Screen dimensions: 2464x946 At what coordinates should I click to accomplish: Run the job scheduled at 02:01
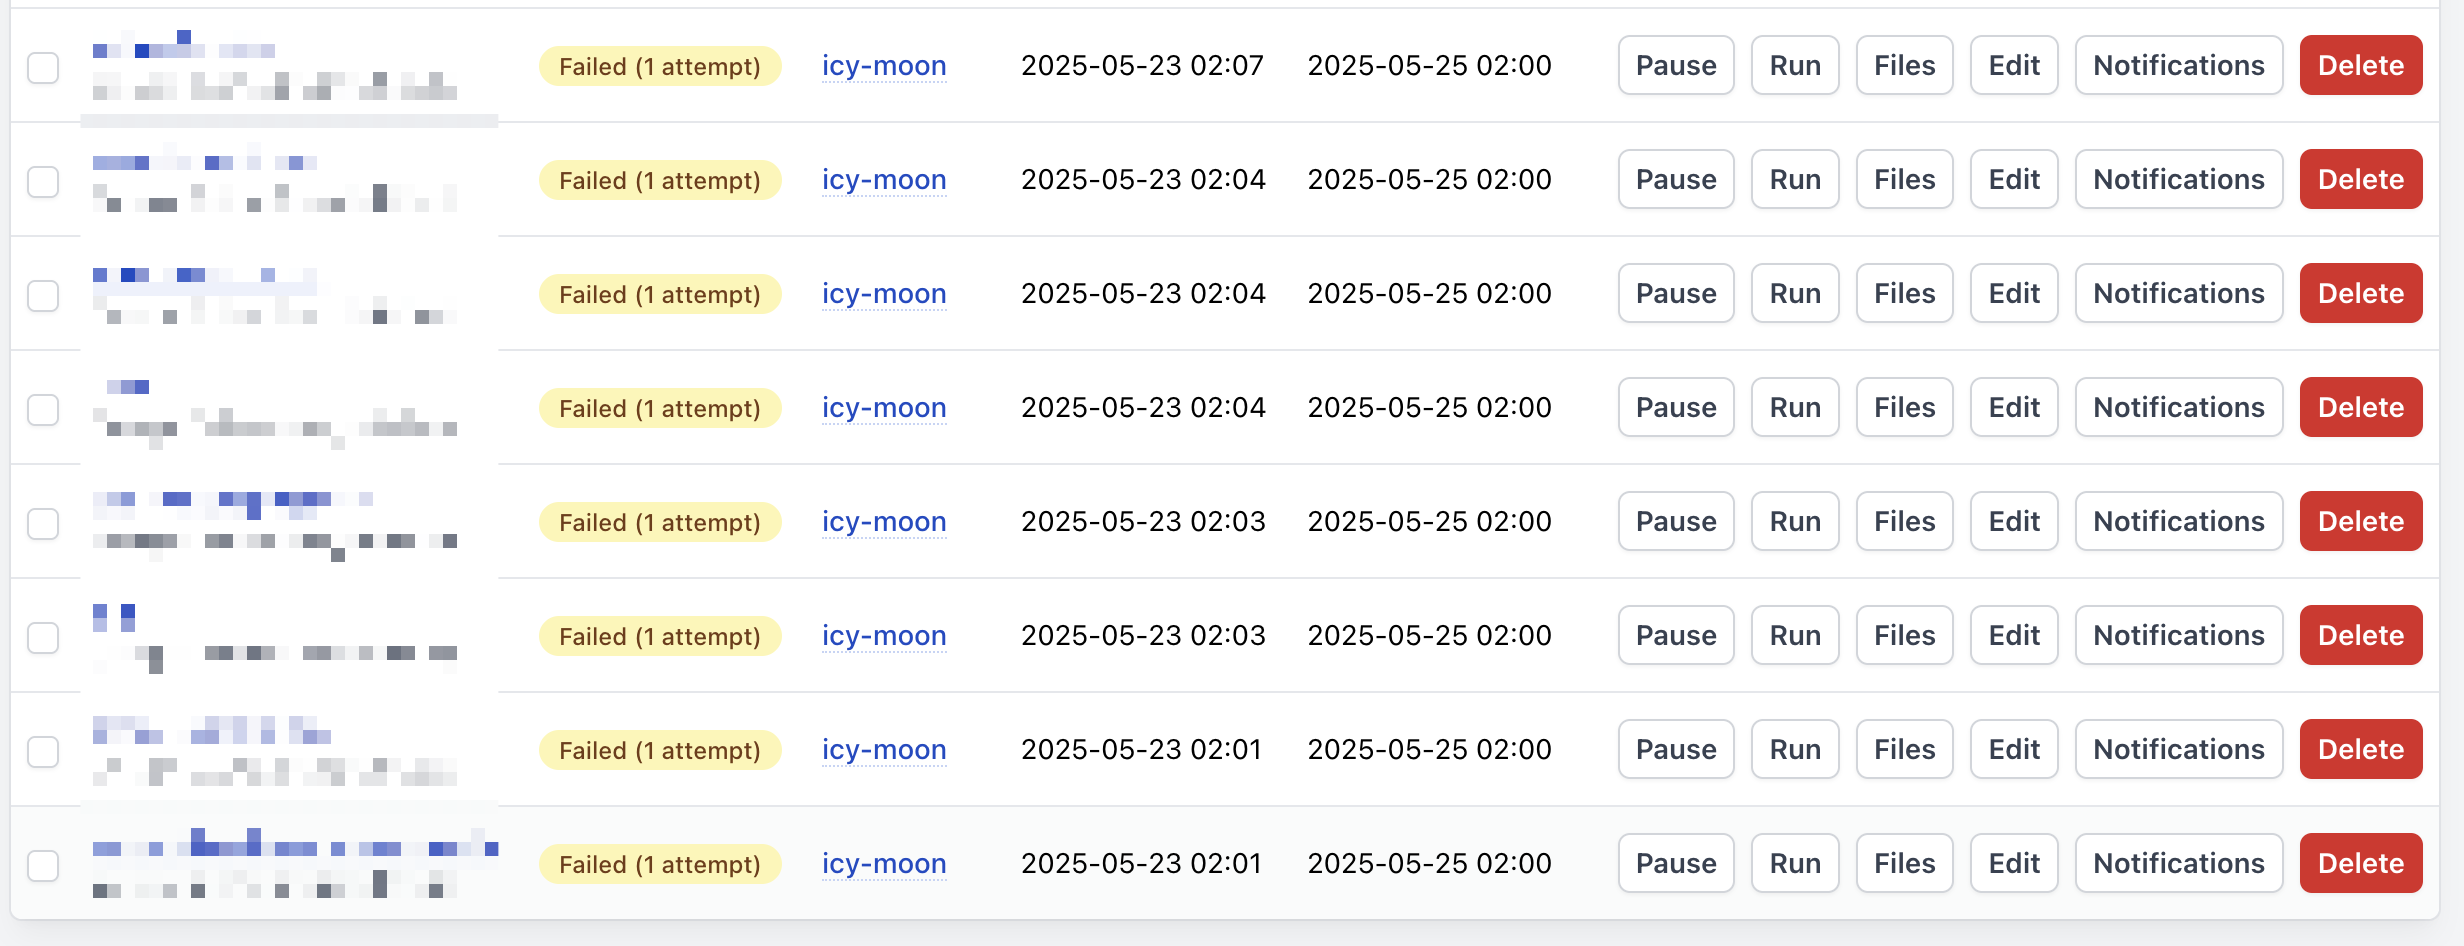1794,749
